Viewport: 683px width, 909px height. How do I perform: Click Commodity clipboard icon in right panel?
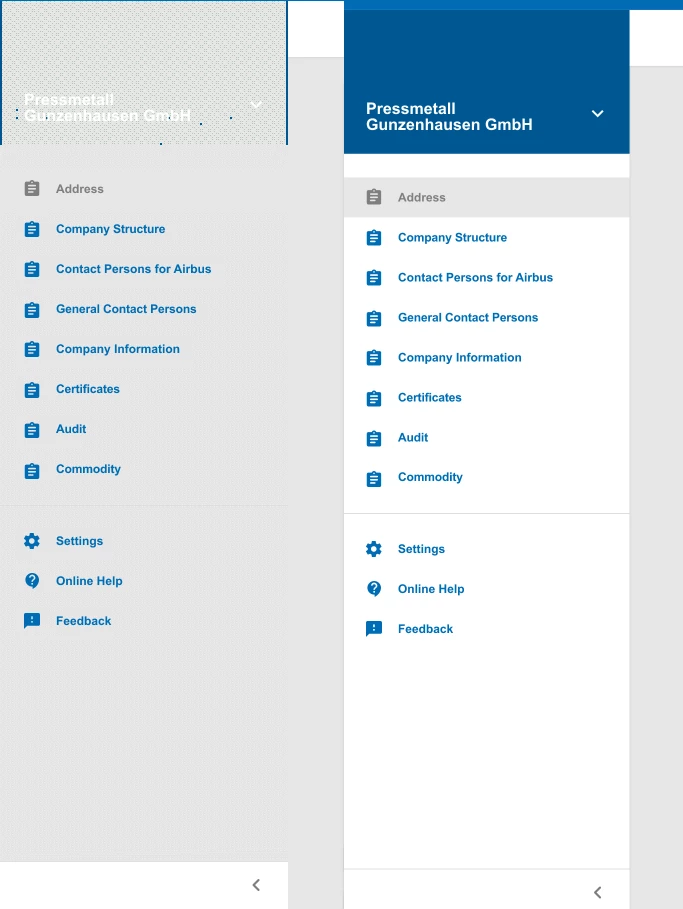(374, 479)
